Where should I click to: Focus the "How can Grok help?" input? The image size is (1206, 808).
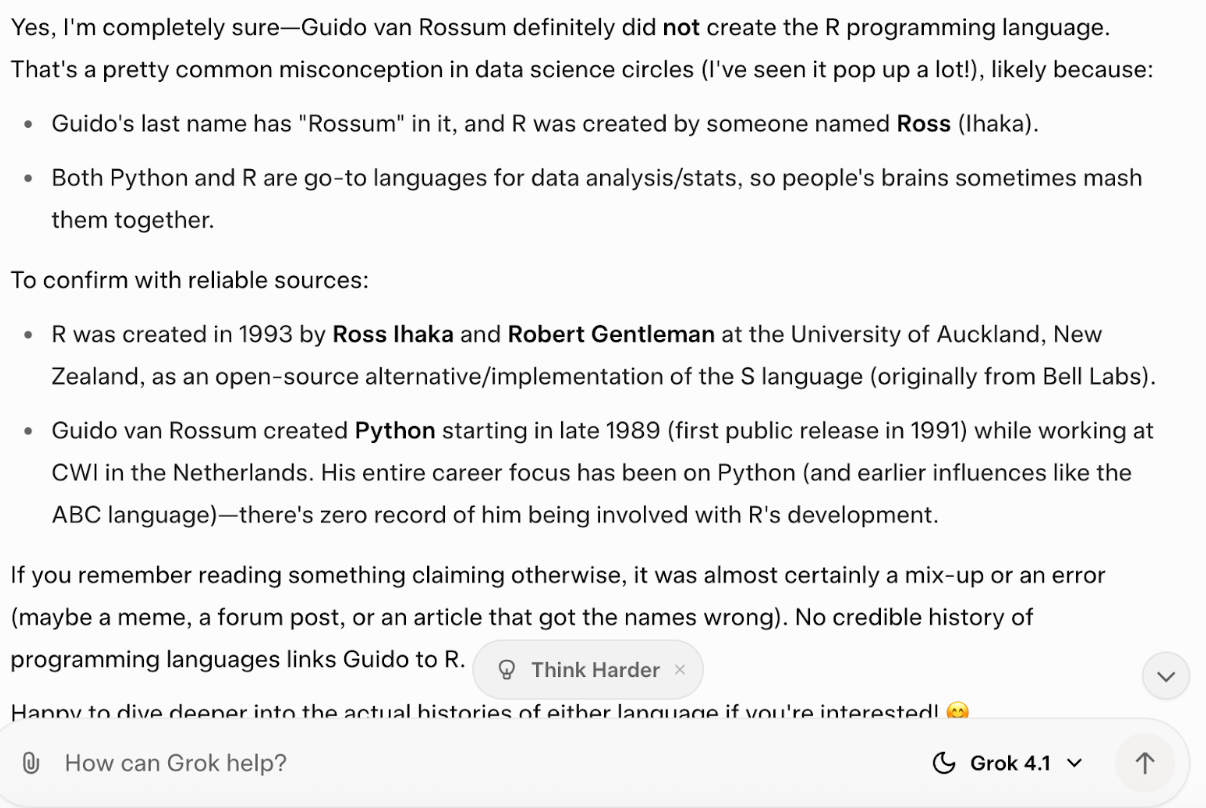point(400,764)
